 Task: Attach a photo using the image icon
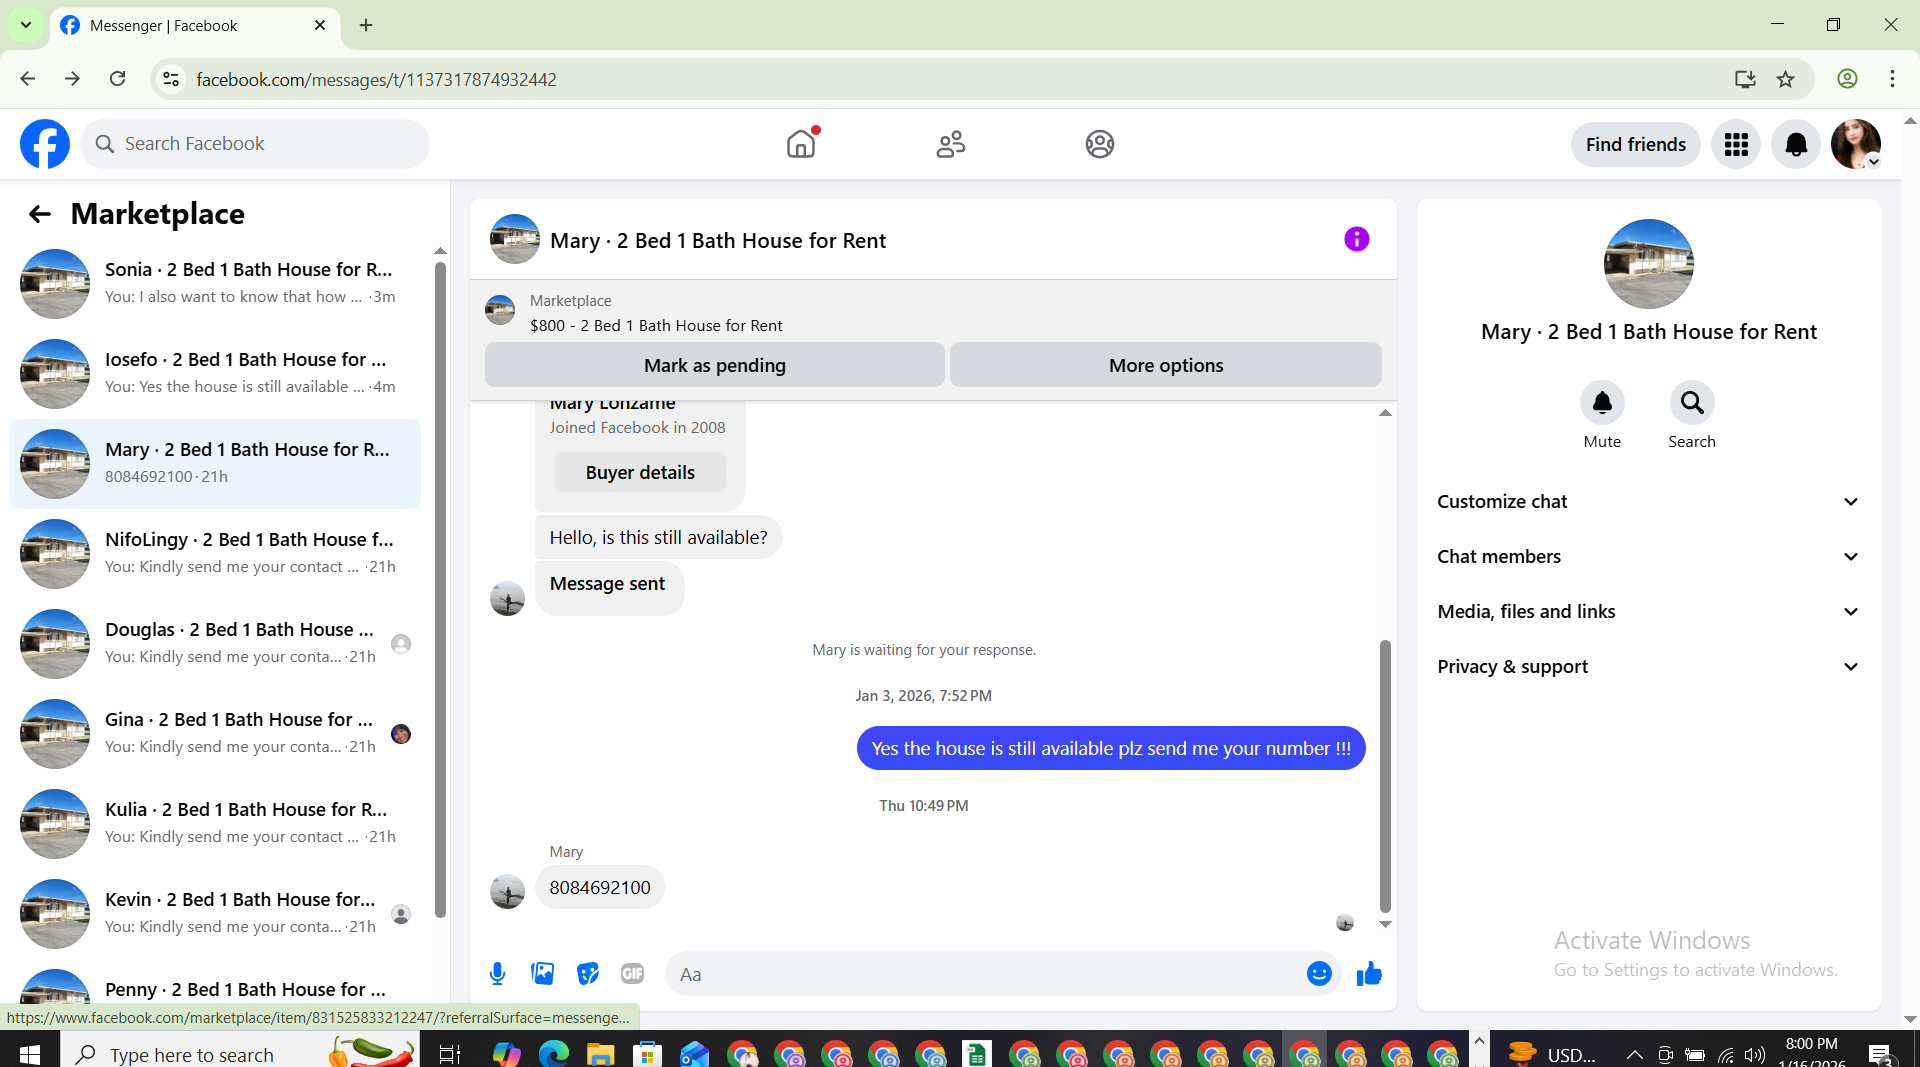(543, 974)
